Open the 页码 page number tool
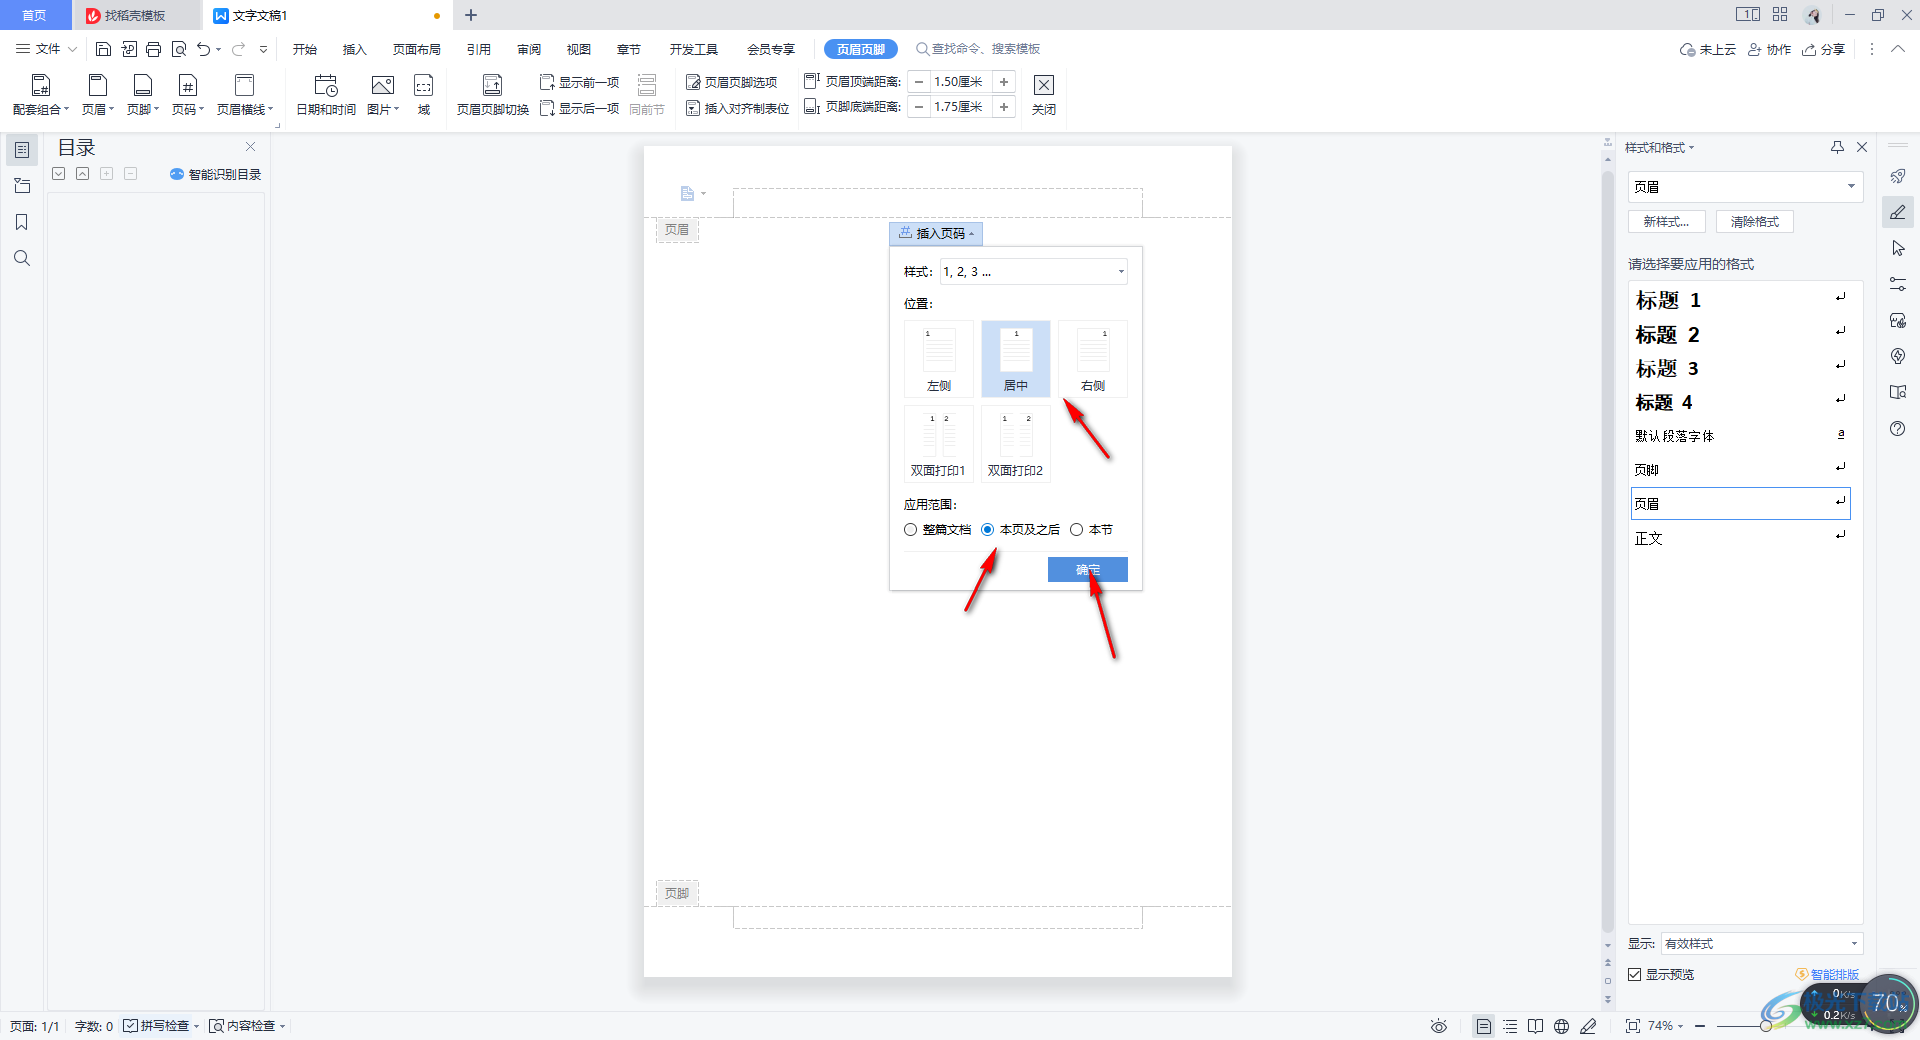 tap(188, 95)
